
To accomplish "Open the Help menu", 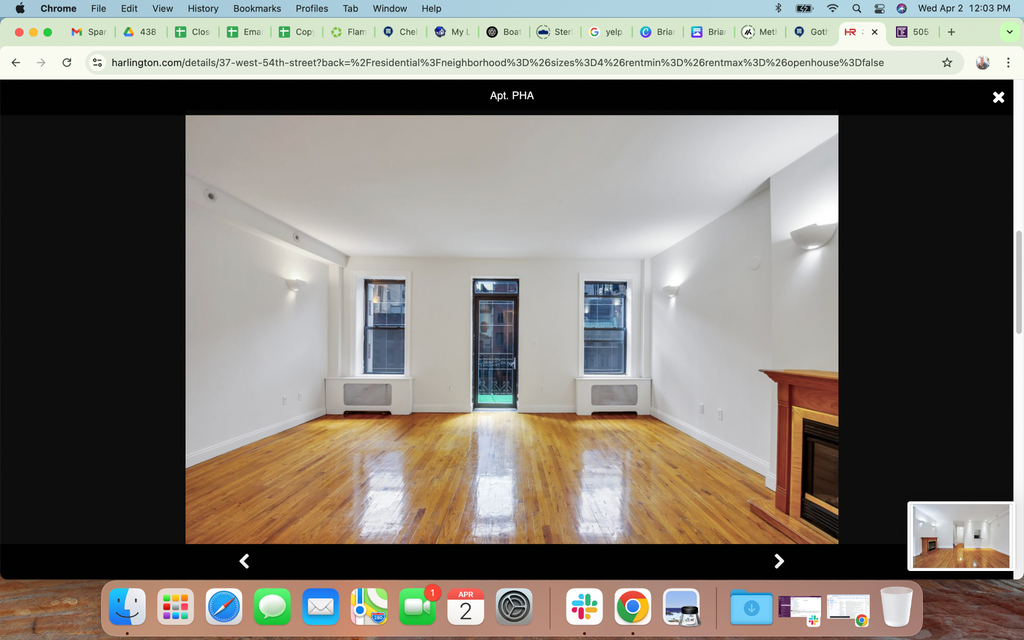I will (x=431, y=8).
